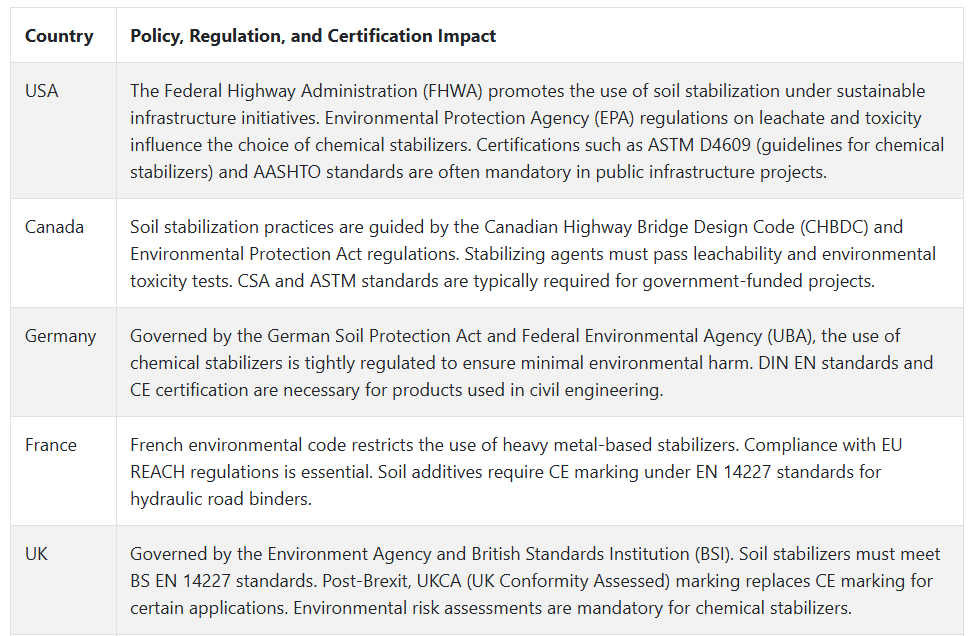
Task: Click the USA policy description about FHWA
Action: coord(537,131)
